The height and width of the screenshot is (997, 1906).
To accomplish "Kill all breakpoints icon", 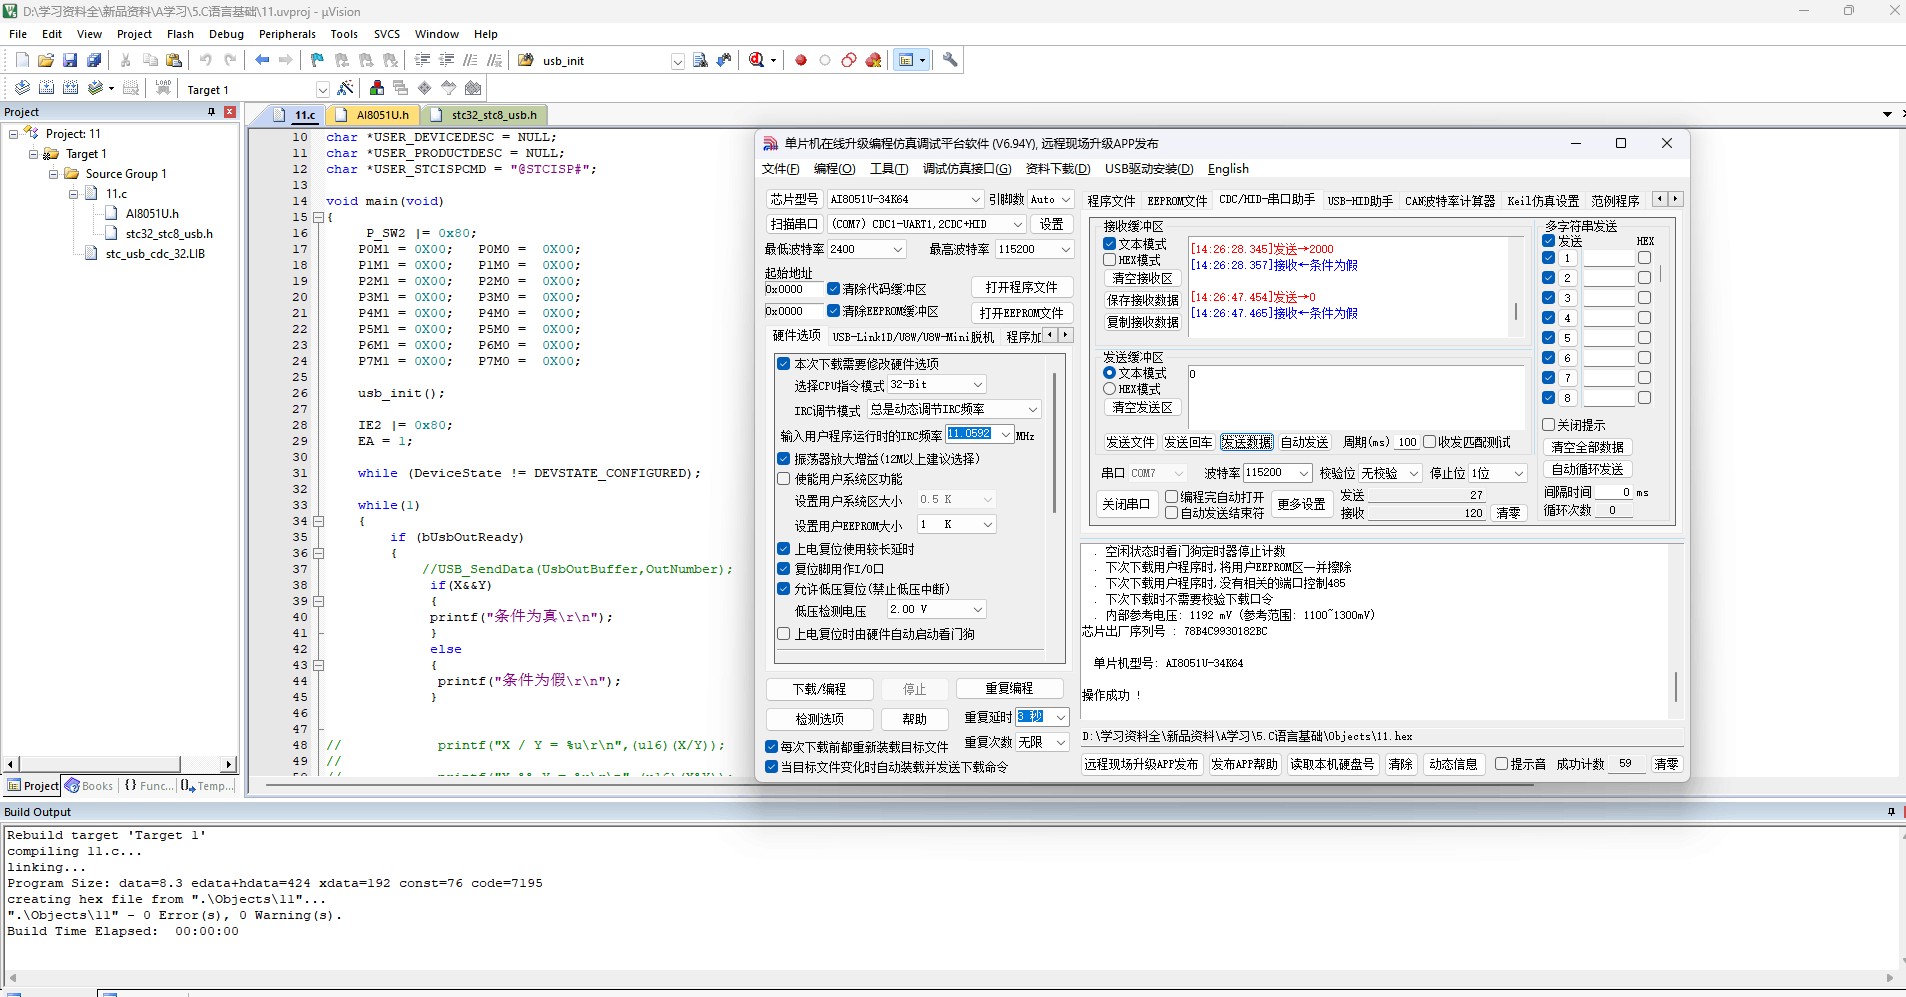I will pyautogui.click(x=873, y=60).
